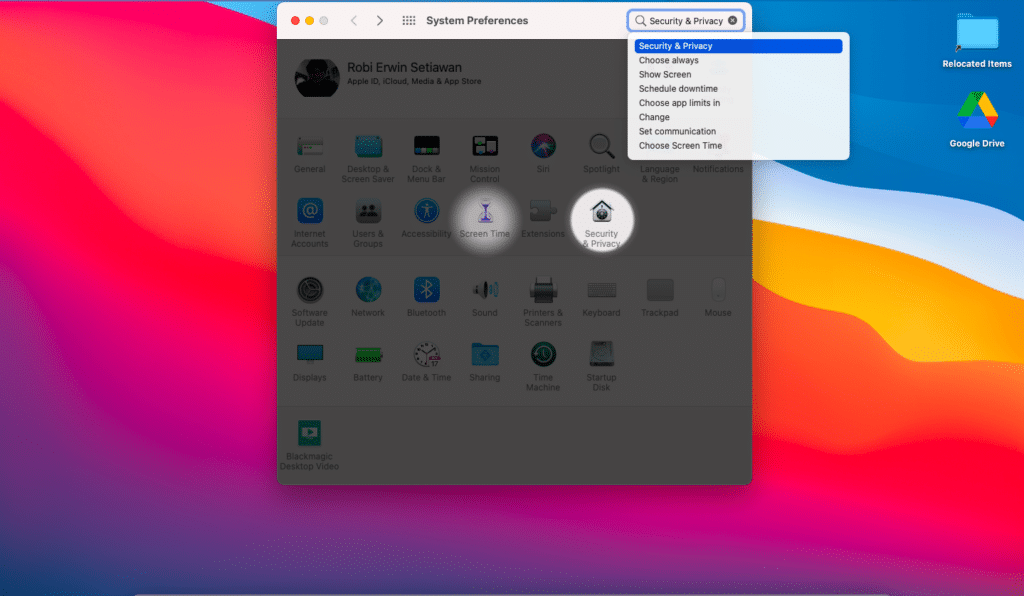
Task: Open Sound preferences
Action: (485, 298)
